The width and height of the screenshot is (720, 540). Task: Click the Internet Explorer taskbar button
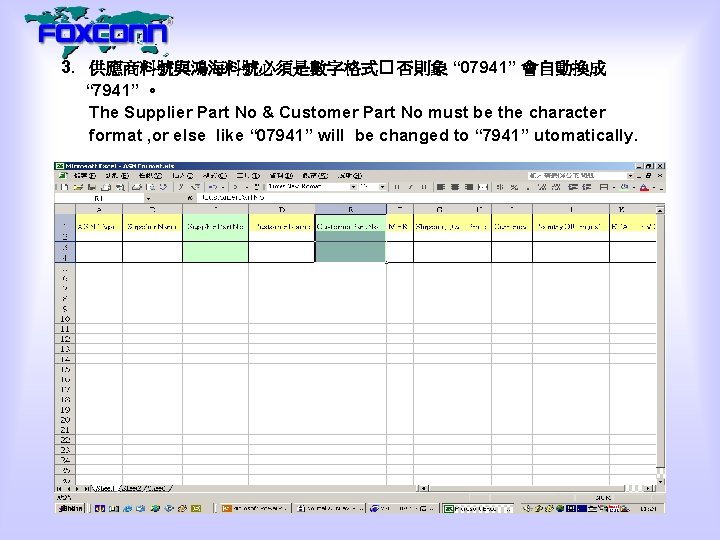pyautogui.click(x=402, y=508)
